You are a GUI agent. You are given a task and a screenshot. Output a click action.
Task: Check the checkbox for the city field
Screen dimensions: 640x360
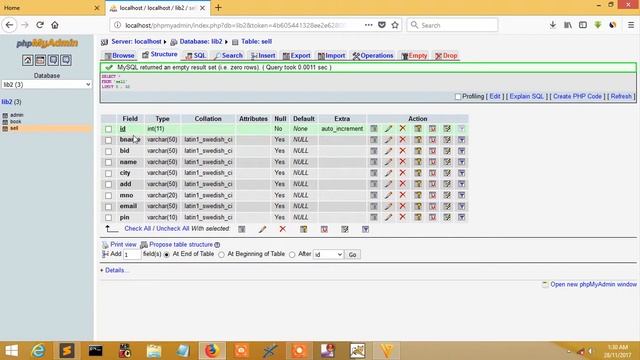109,173
